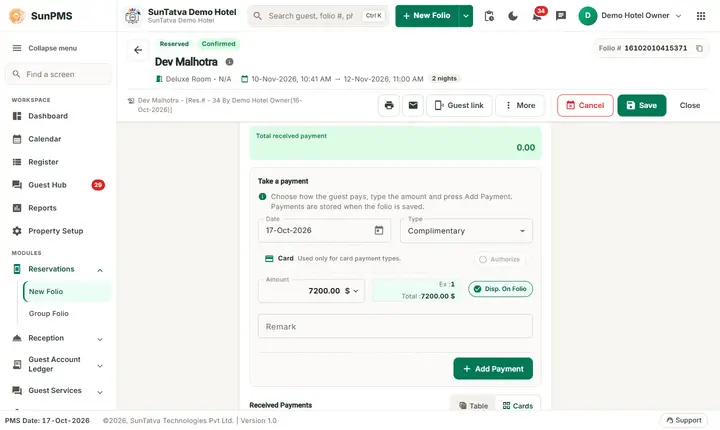This screenshot has height=430, width=720.
Task: Click the info icon in Take a payment hint
Action: pos(262,197)
